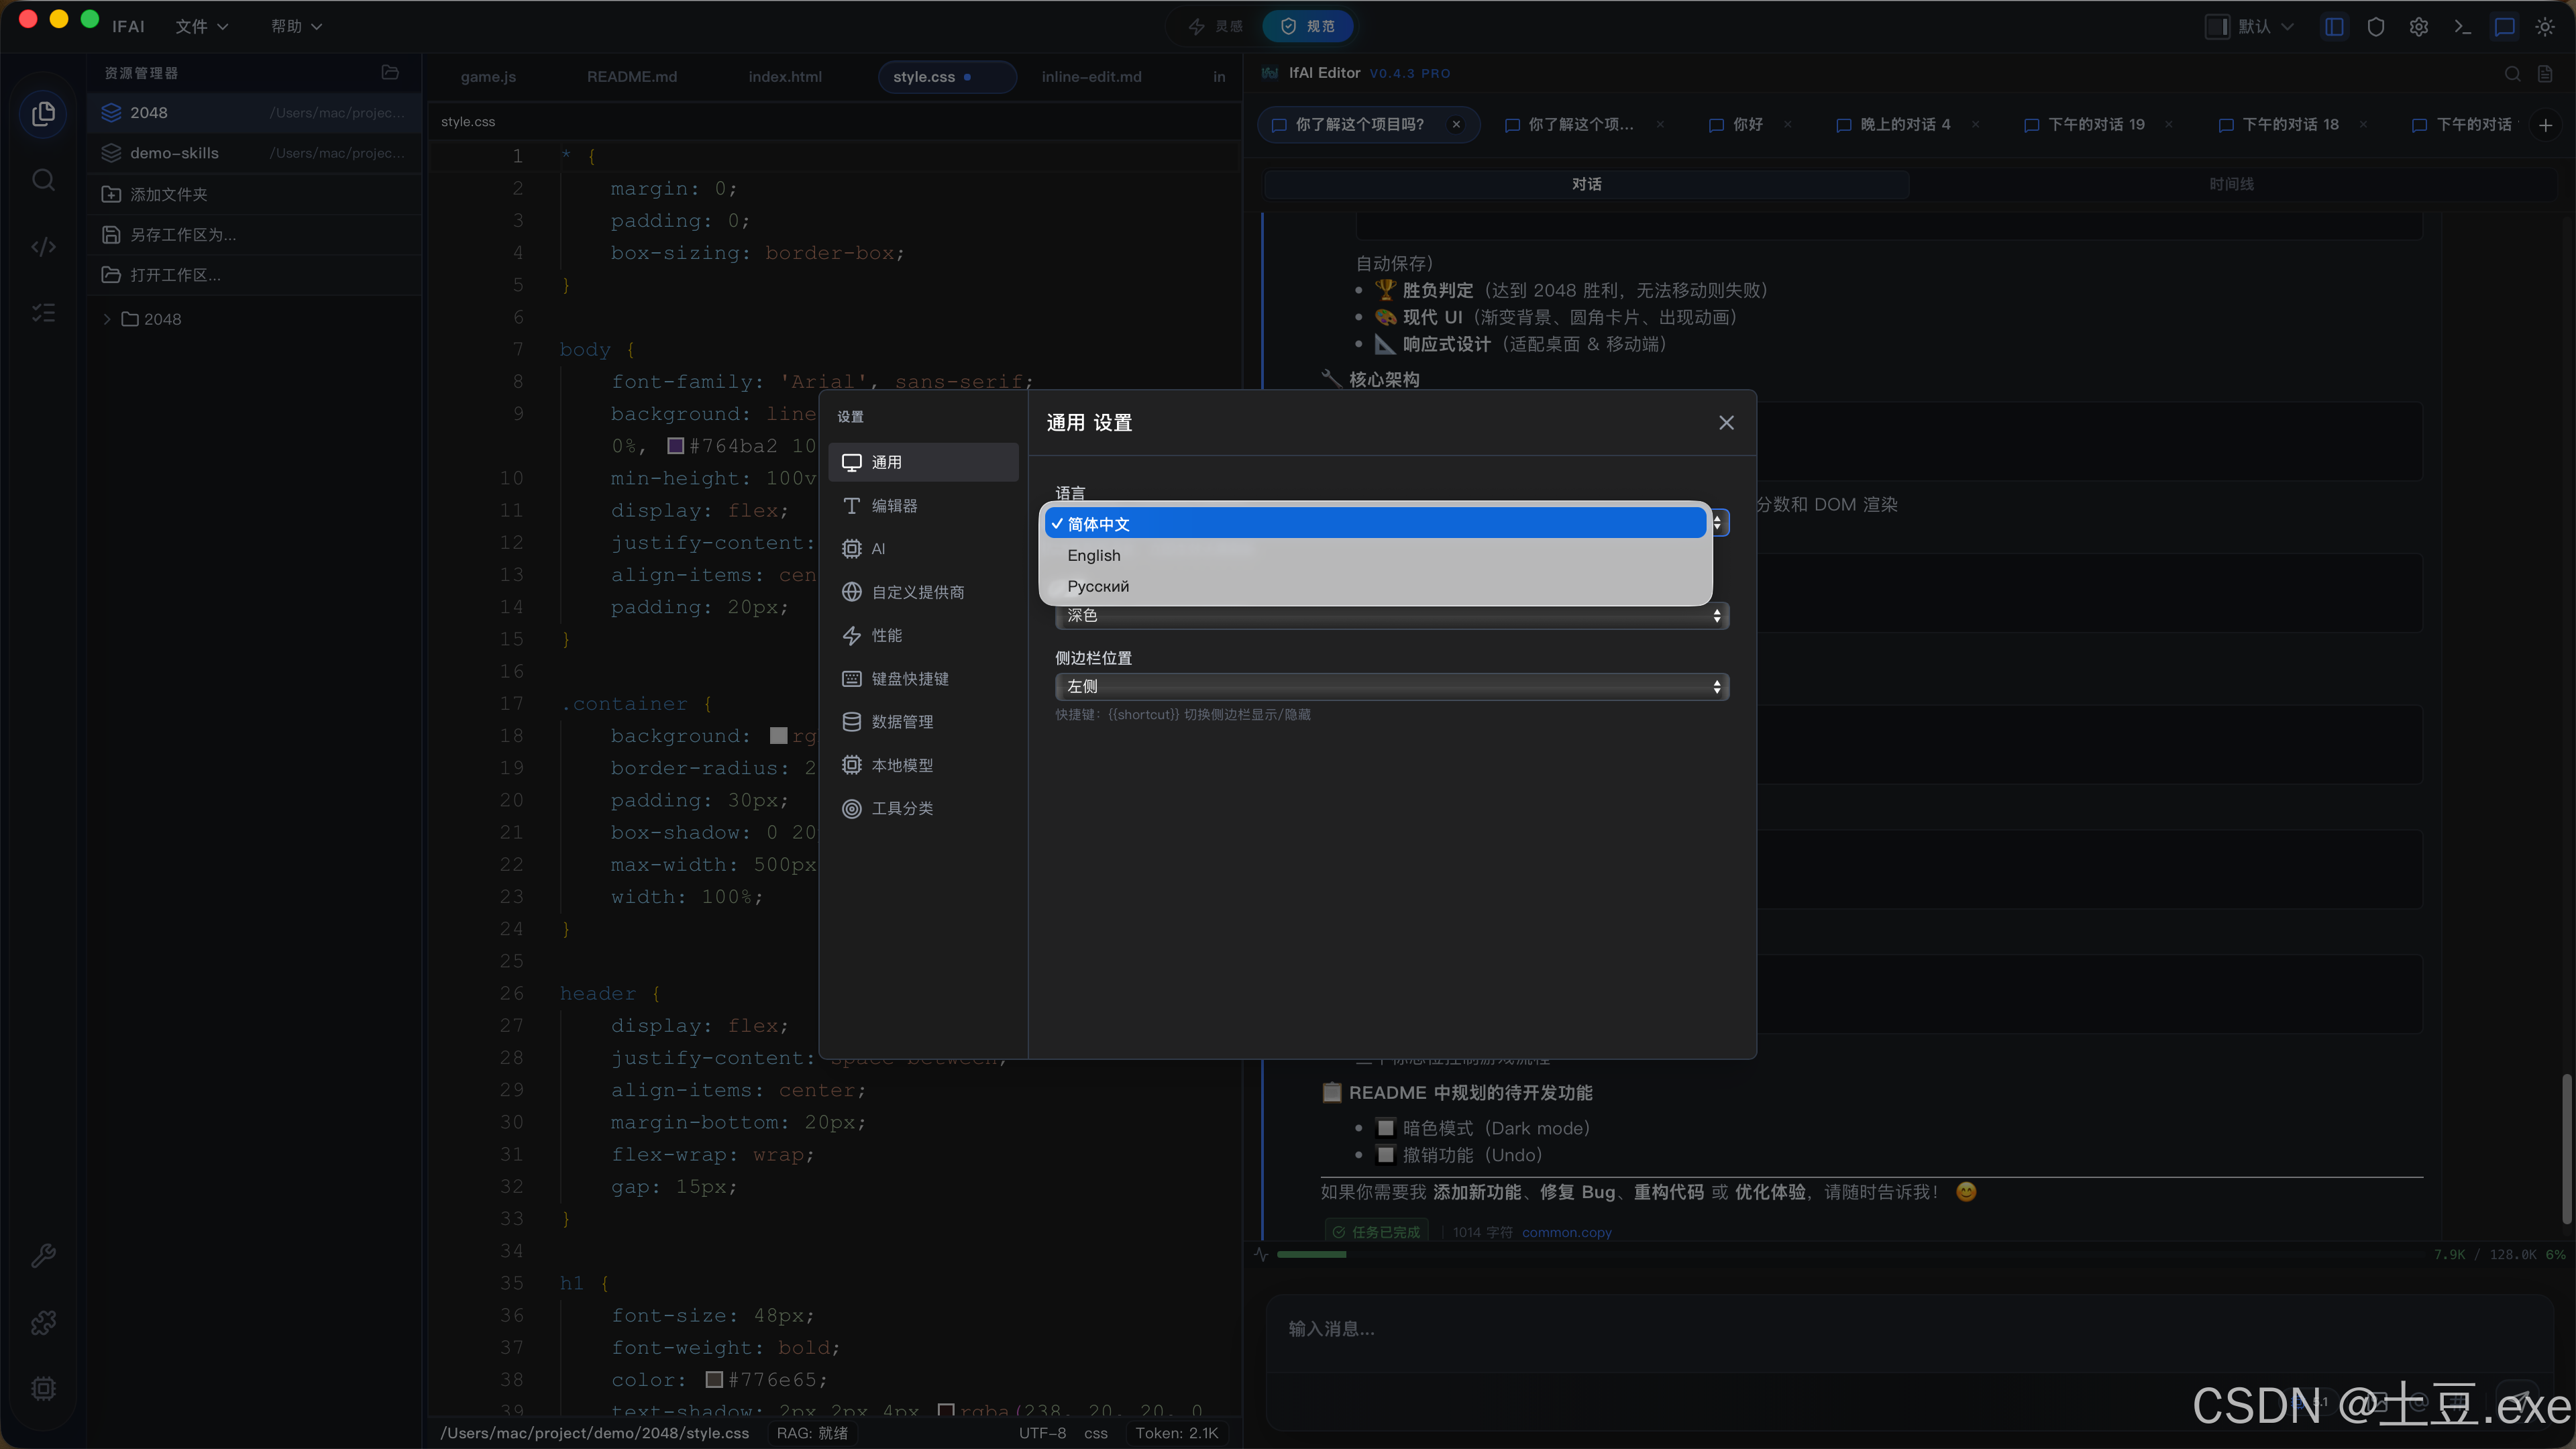Choose 简体中文 in language dropdown

(1375, 524)
